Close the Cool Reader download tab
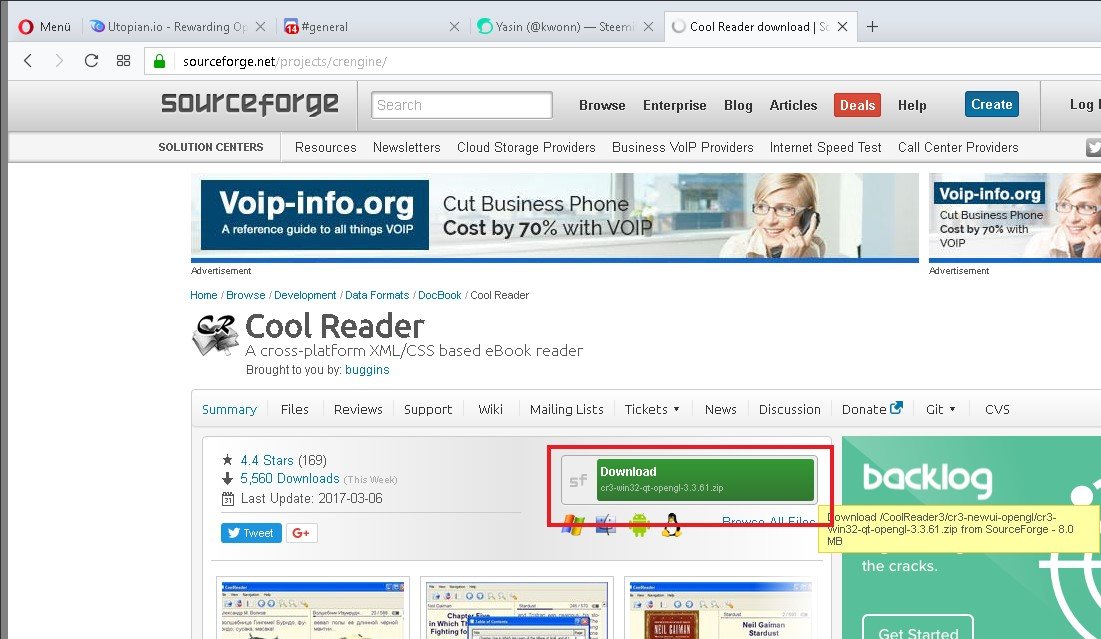The height and width of the screenshot is (639, 1101). point(843,27)
